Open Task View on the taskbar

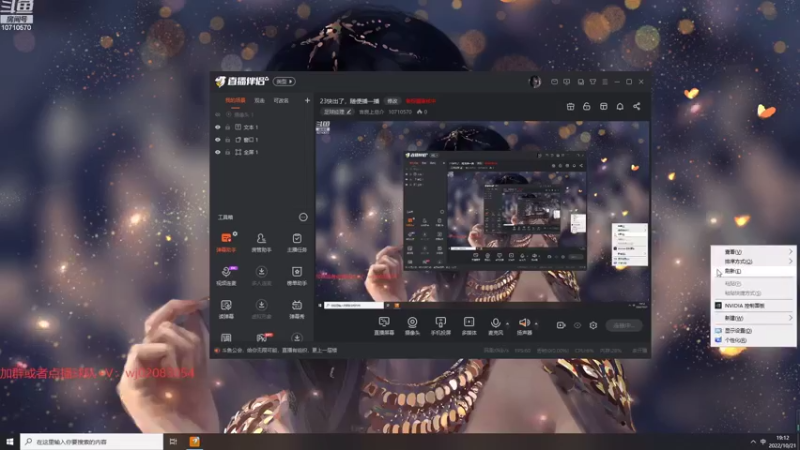pos(173,442)
